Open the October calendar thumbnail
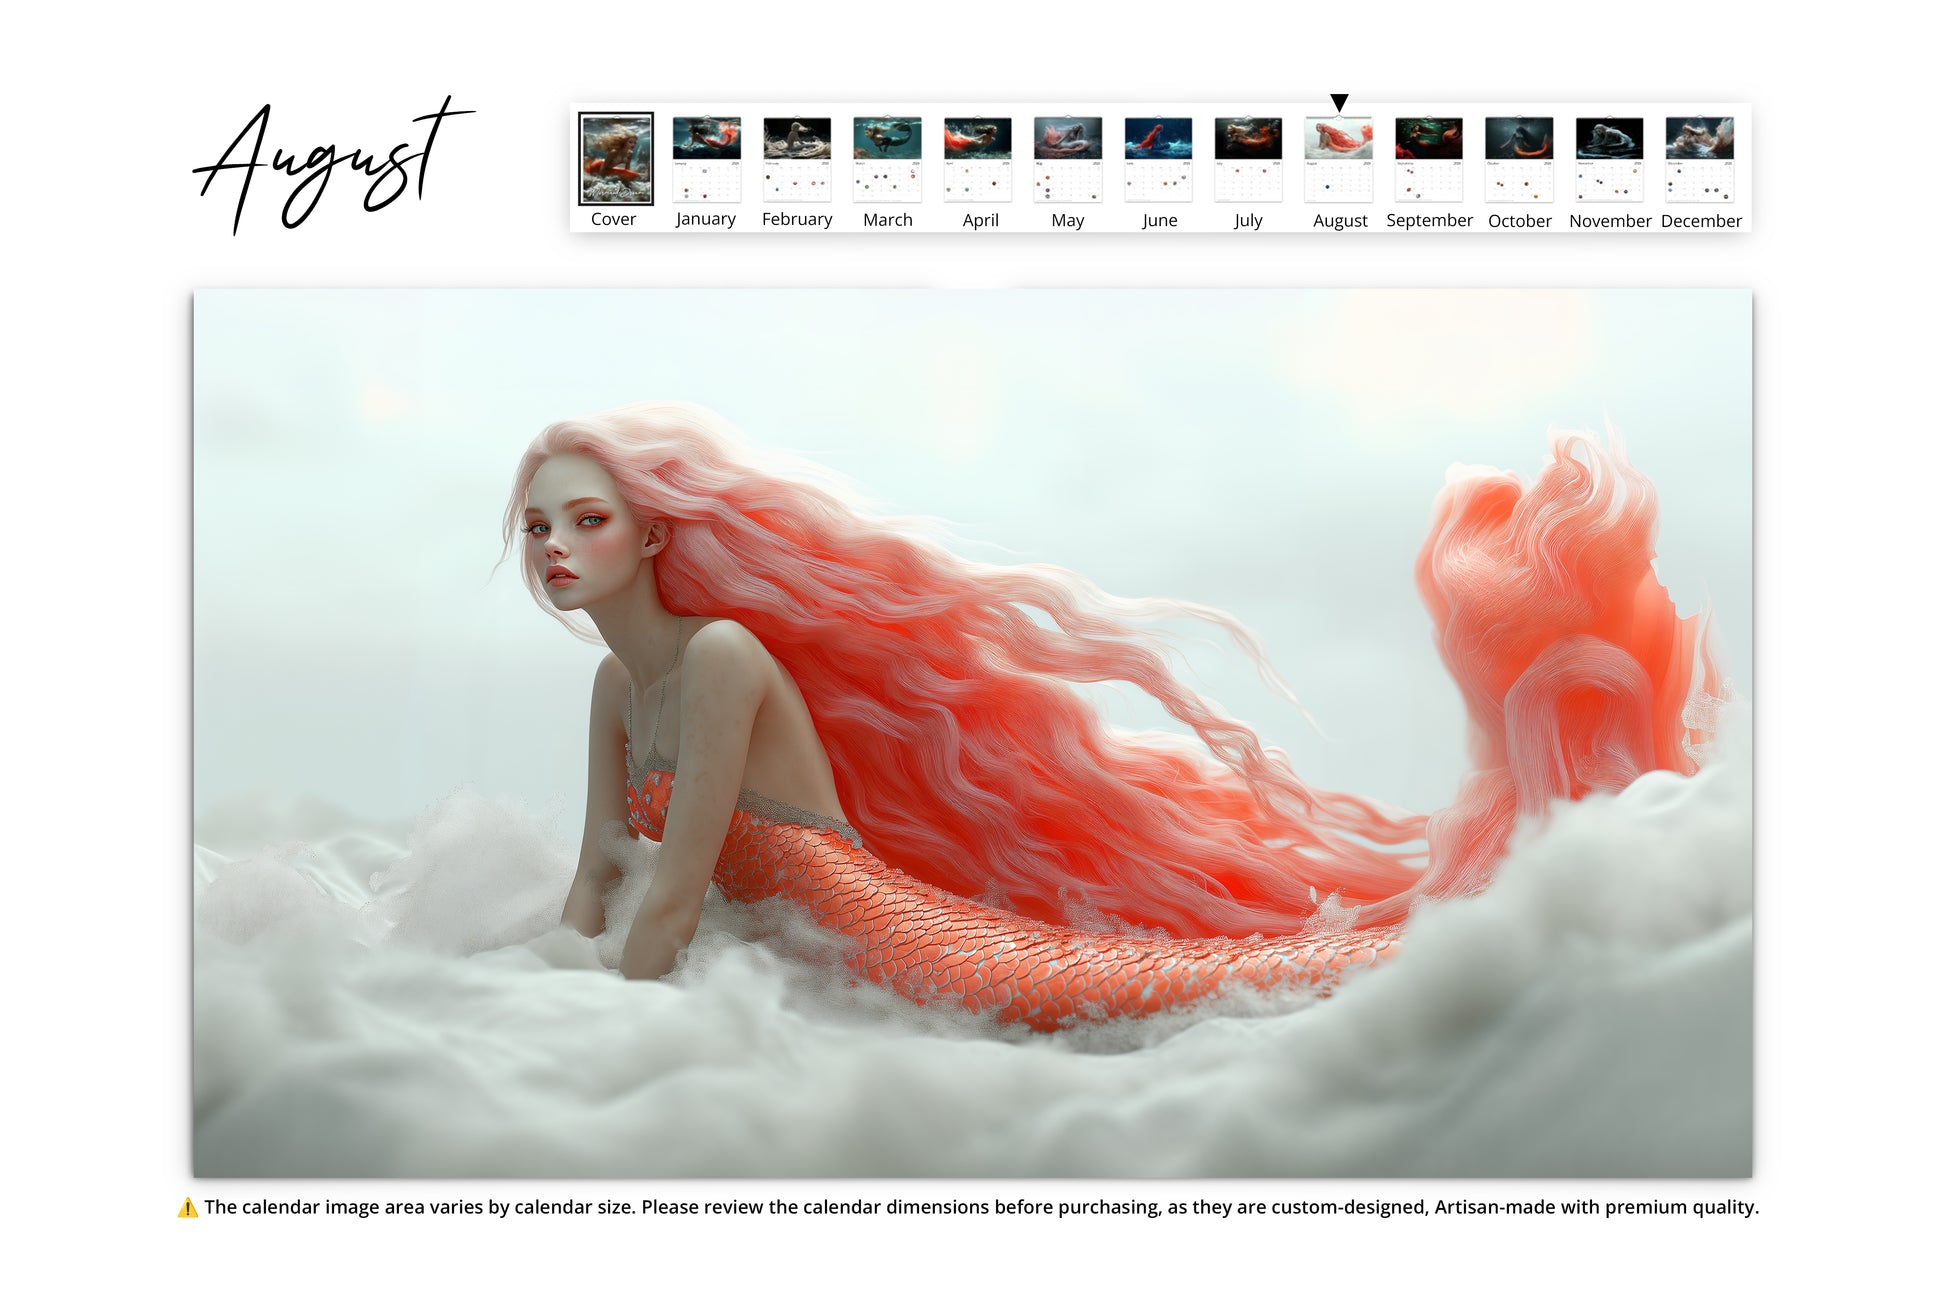 [1519, 159]
